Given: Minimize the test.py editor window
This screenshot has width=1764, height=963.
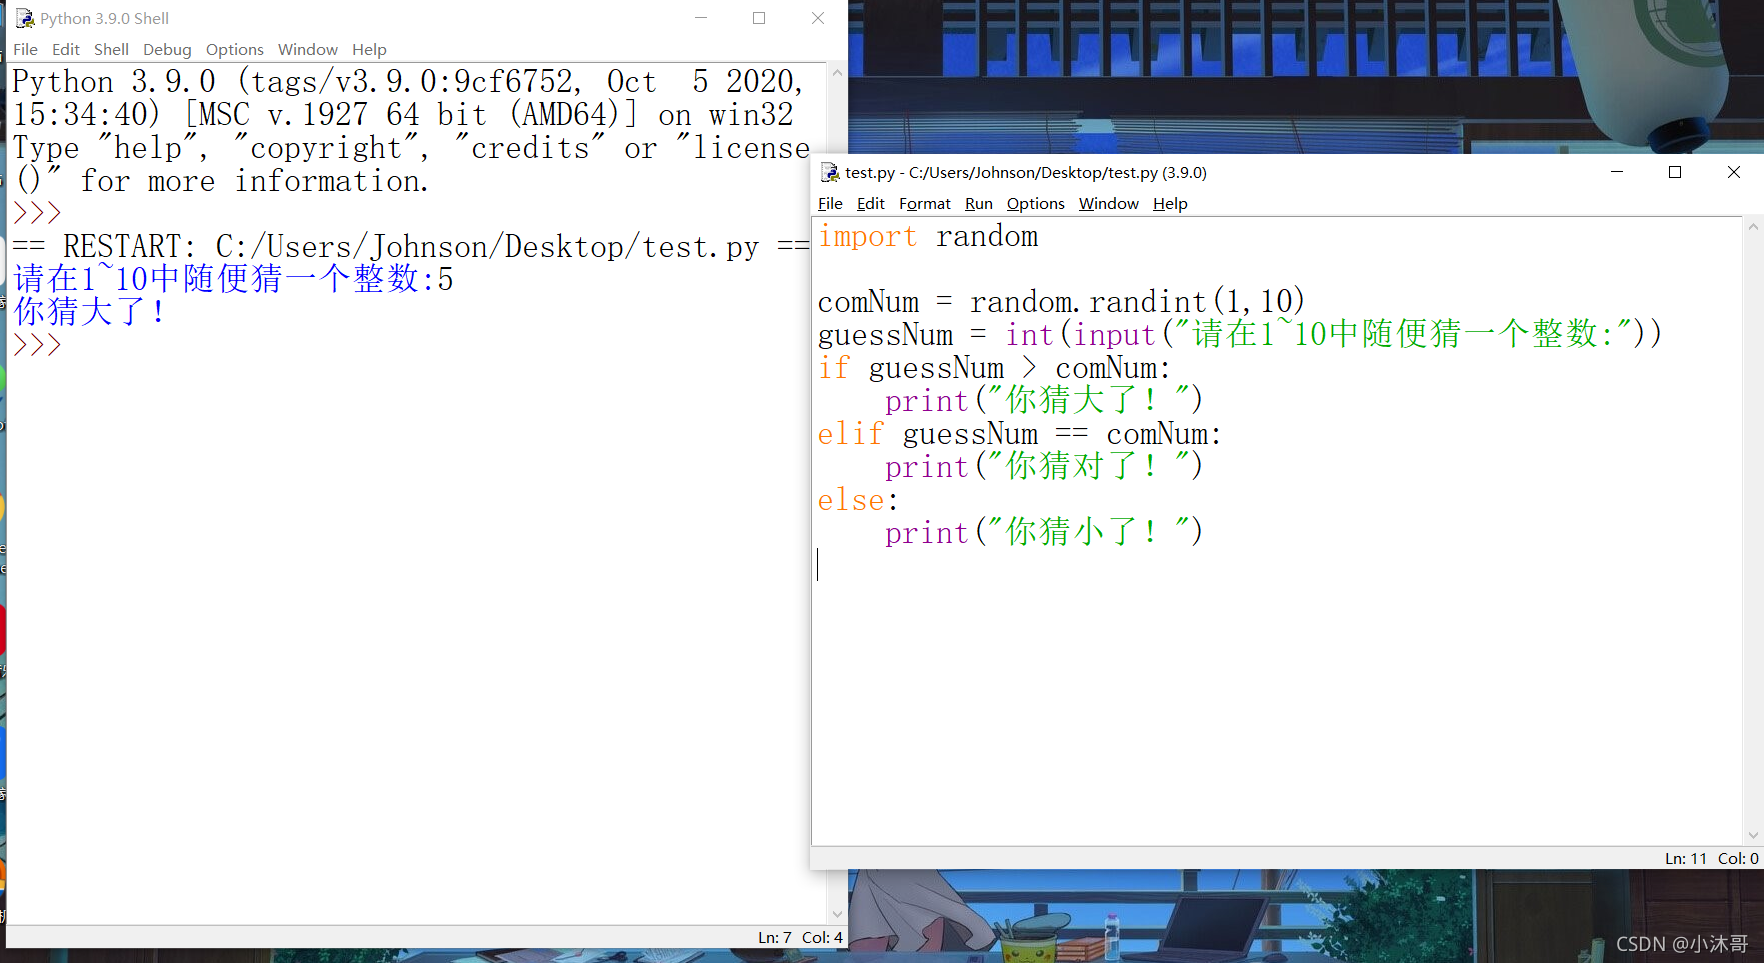Looking at the screenshot, I should tap(1617, 172).
